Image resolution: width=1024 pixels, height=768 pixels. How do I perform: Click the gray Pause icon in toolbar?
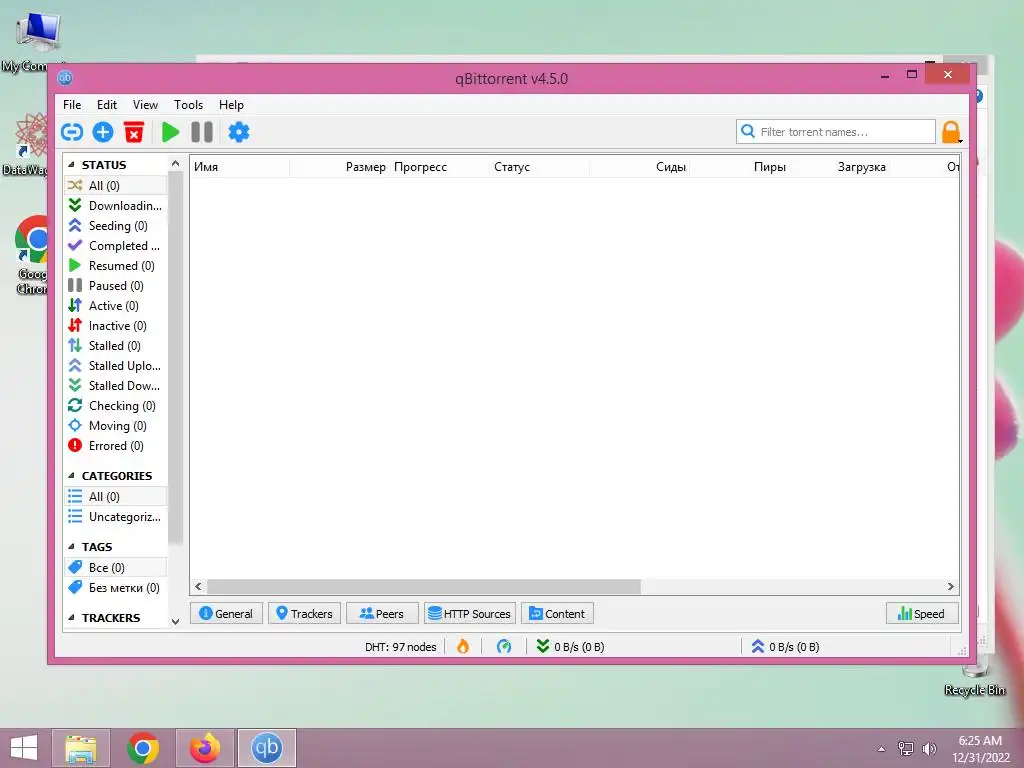pos(202,133)
